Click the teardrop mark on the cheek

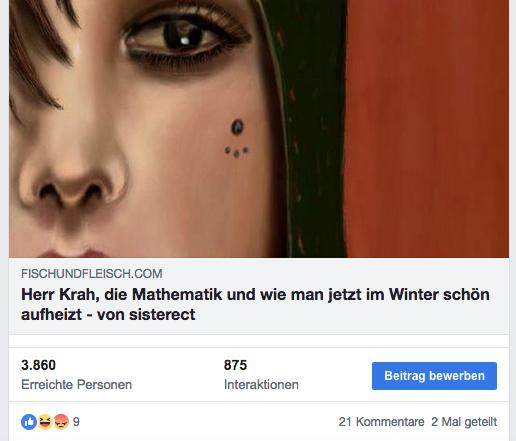pos(237,127)
